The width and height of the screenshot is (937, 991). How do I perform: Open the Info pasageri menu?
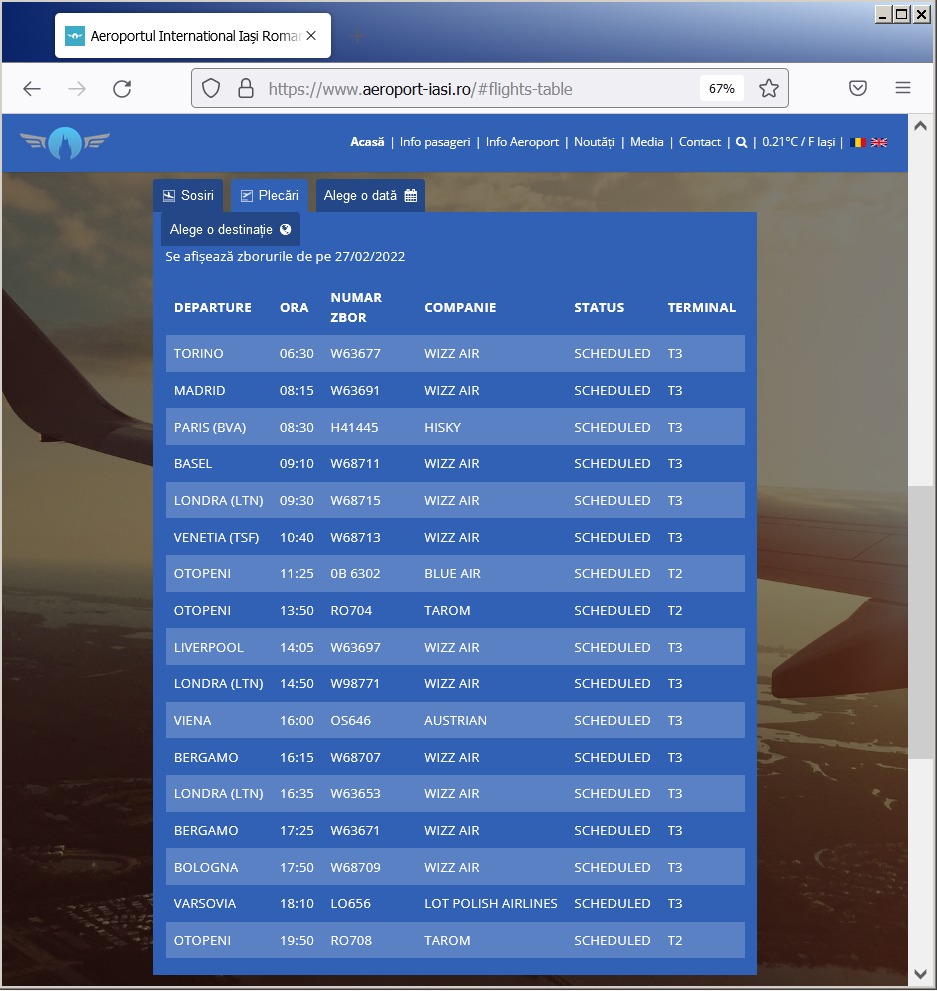pos(435,142)
